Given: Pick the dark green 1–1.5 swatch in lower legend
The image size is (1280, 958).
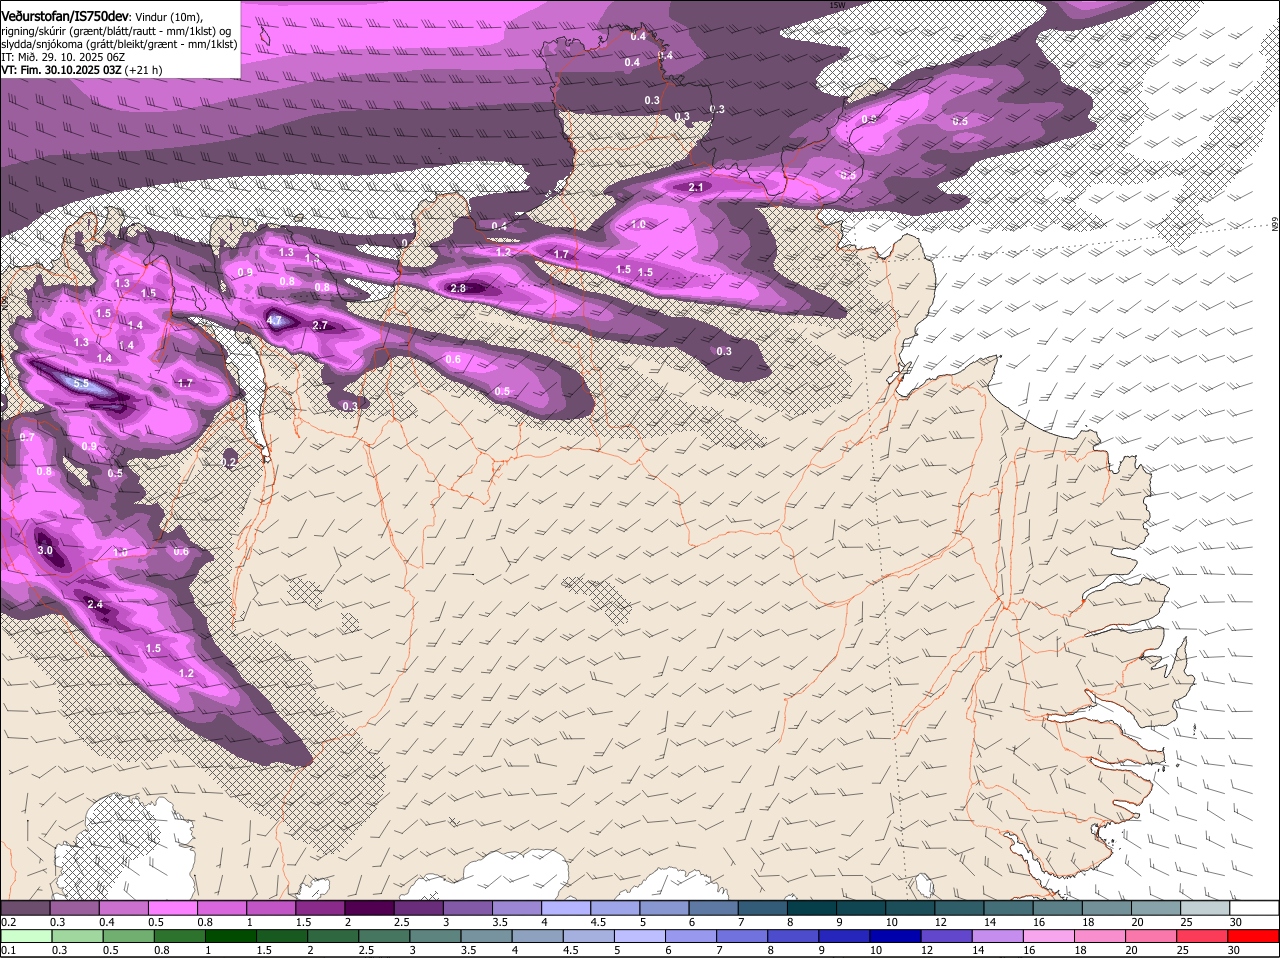Looking at the screenshot, I should pos(231,936).
